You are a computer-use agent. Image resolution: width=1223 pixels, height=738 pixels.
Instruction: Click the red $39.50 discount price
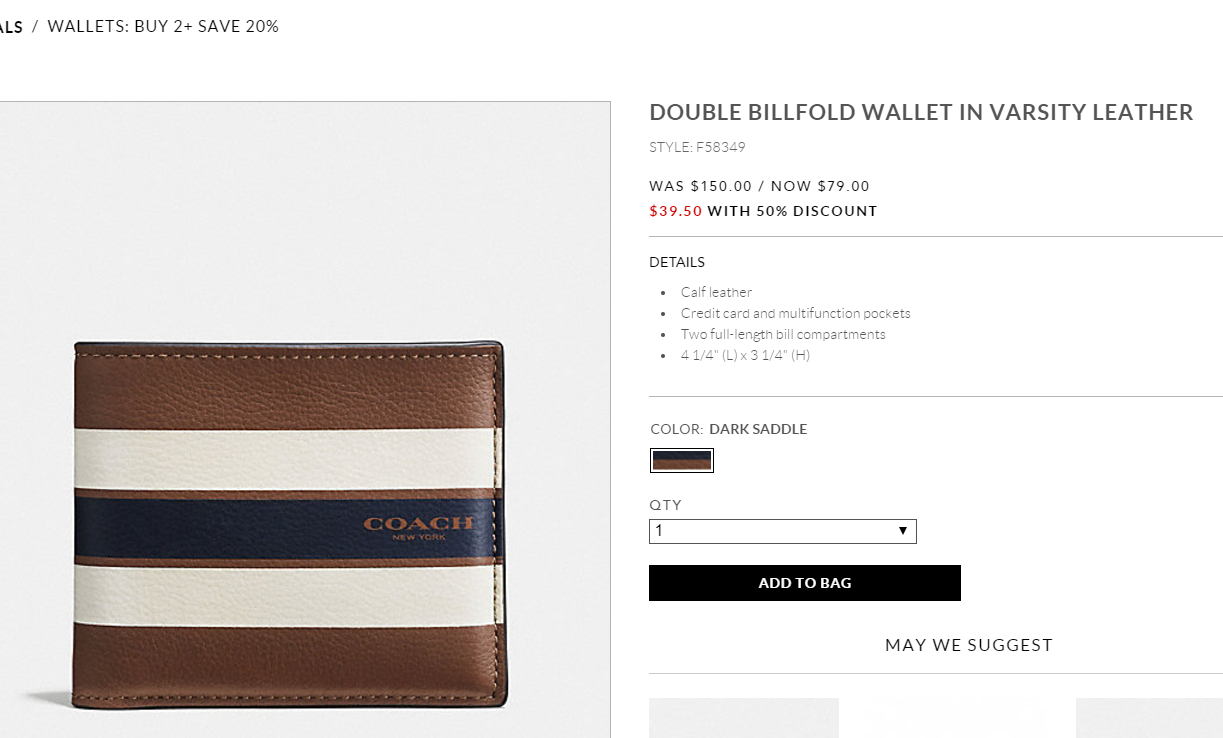tap(676, 211)
